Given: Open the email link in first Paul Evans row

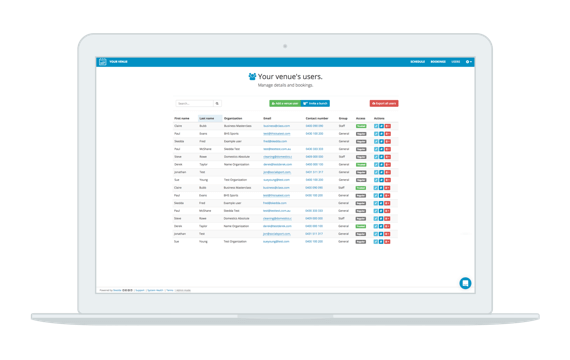Looking at the screenshot, I should tap(277, 134).
